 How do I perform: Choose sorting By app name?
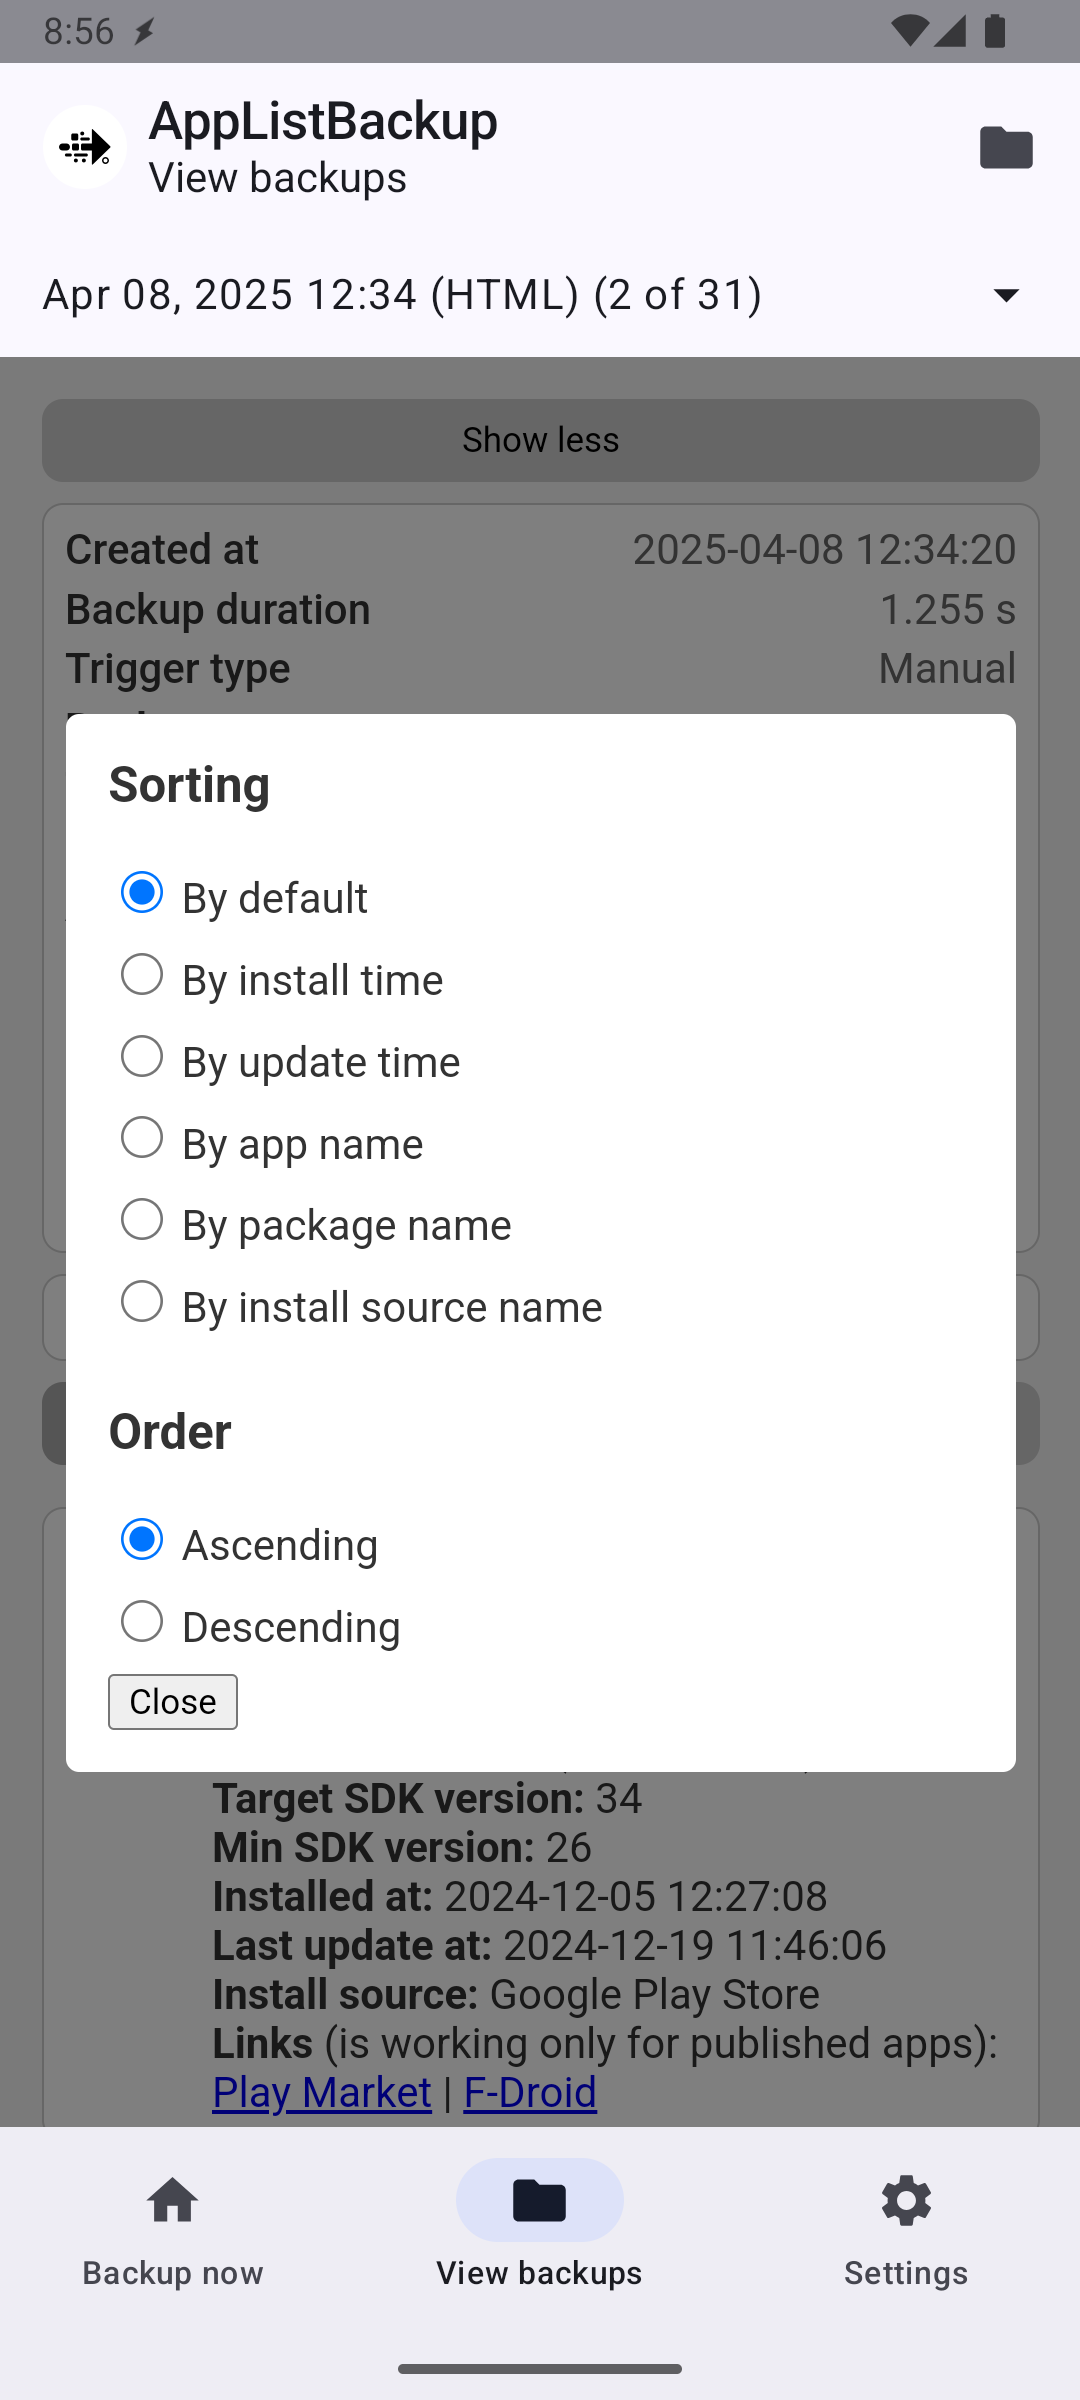(x=142, y=1138)
